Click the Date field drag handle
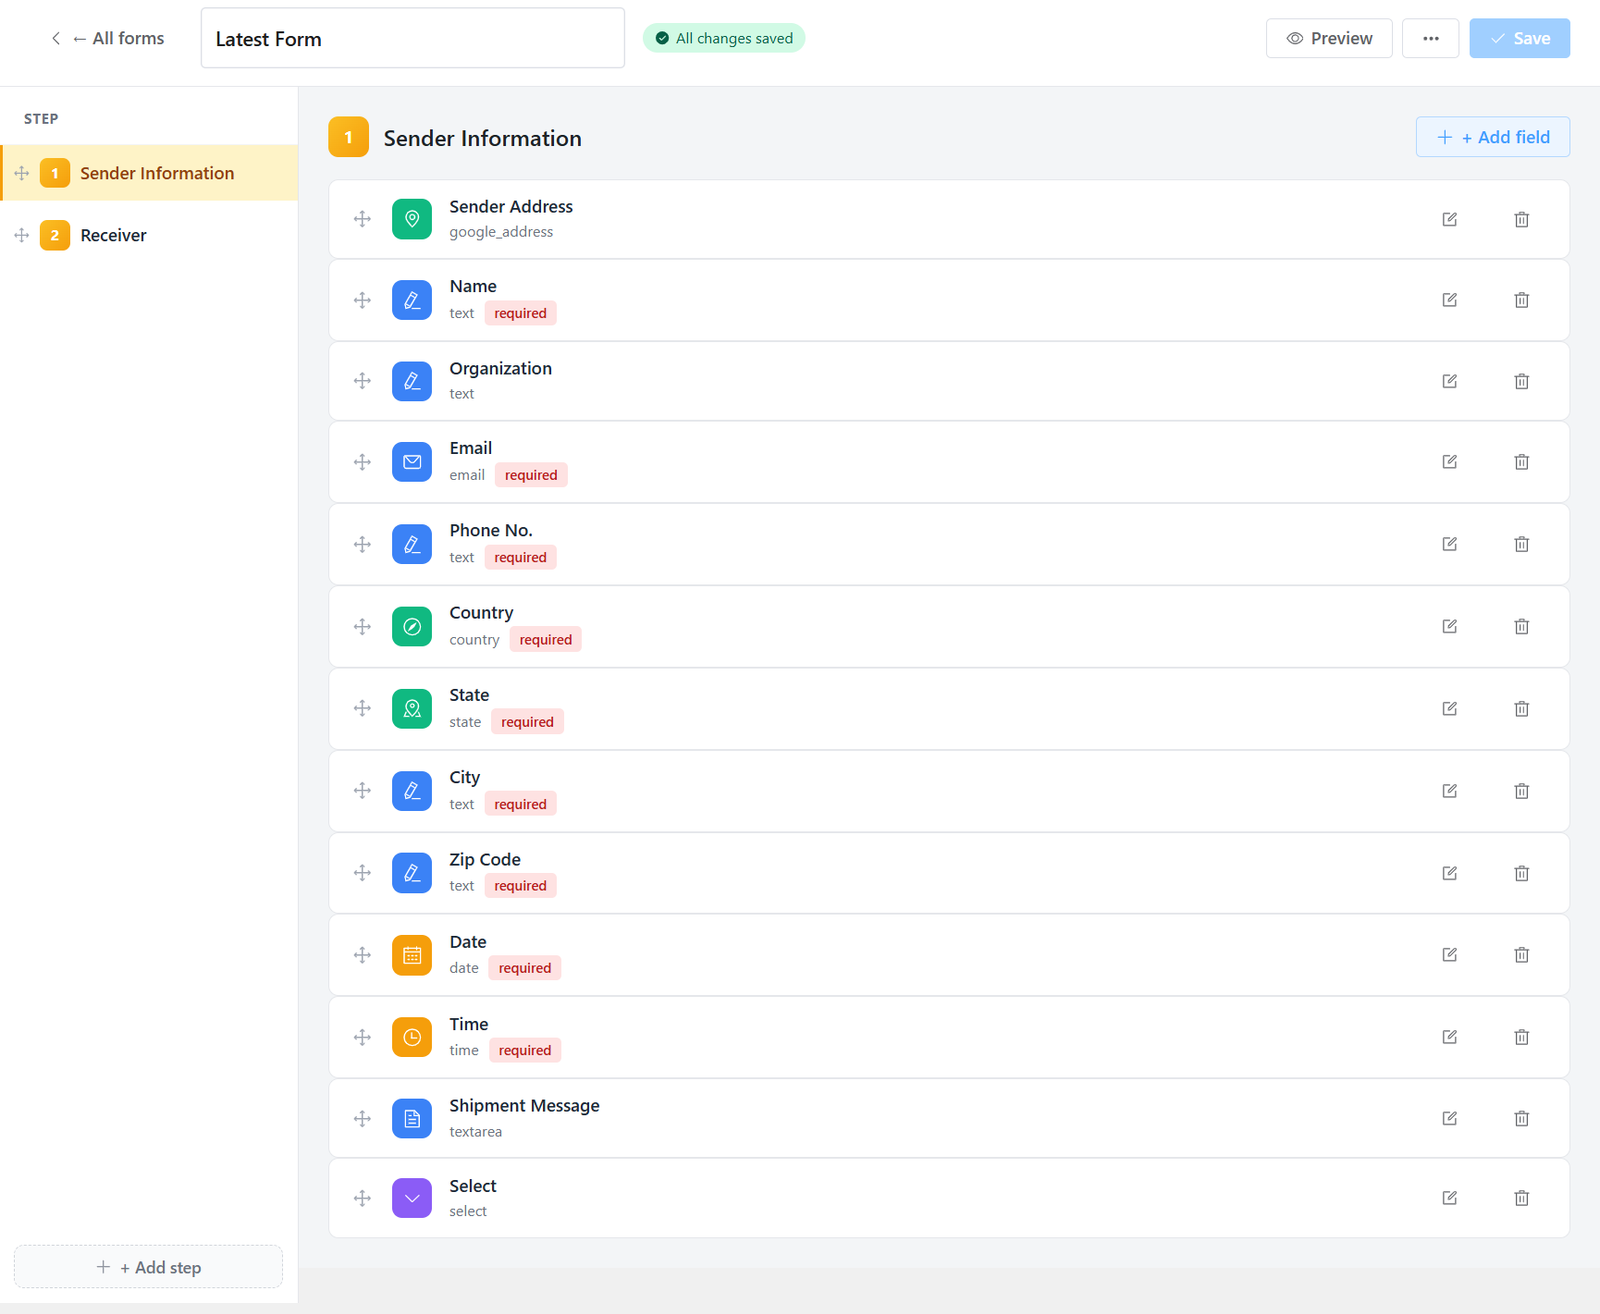 (x=362, y=955)
